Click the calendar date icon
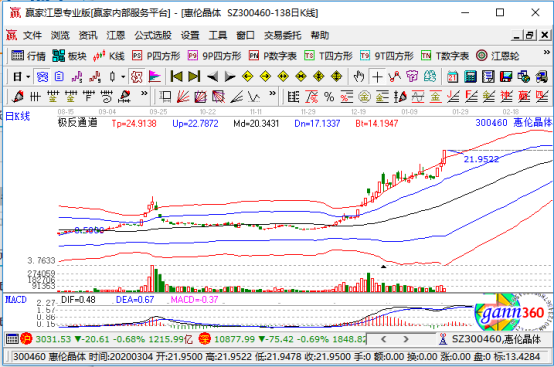The image size is (554, 367). click(x=452, y=77)
